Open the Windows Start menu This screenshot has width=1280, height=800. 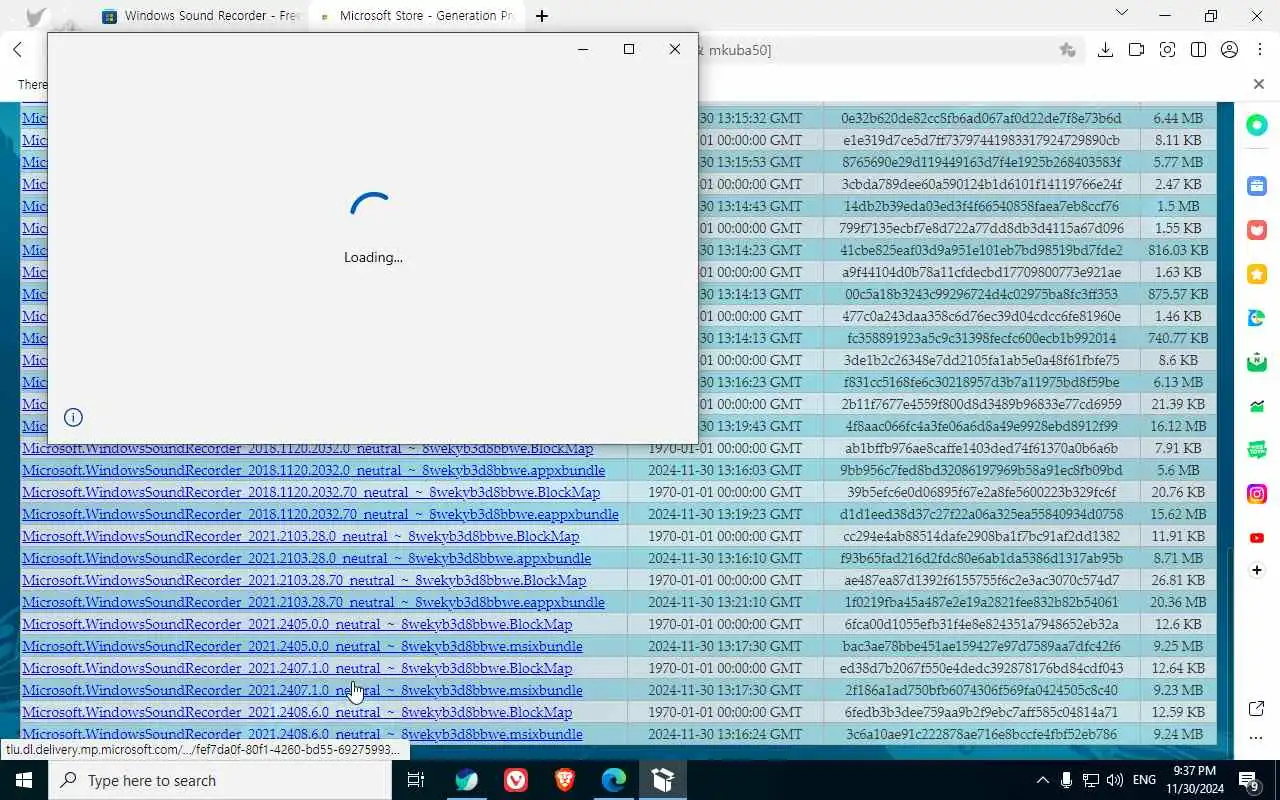(x=24, y=780)
